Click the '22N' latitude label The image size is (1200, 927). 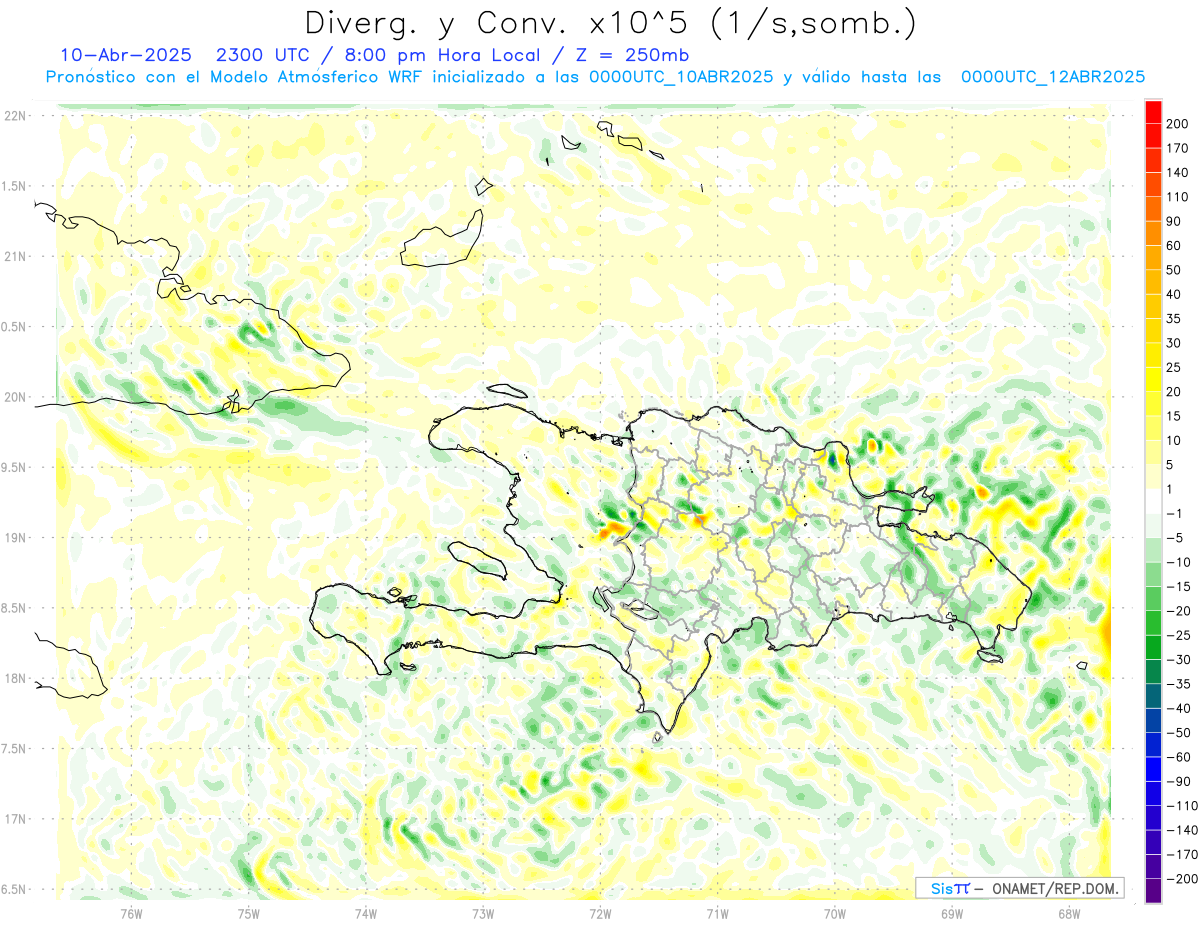pyautogui.click(x=15, y=116)
